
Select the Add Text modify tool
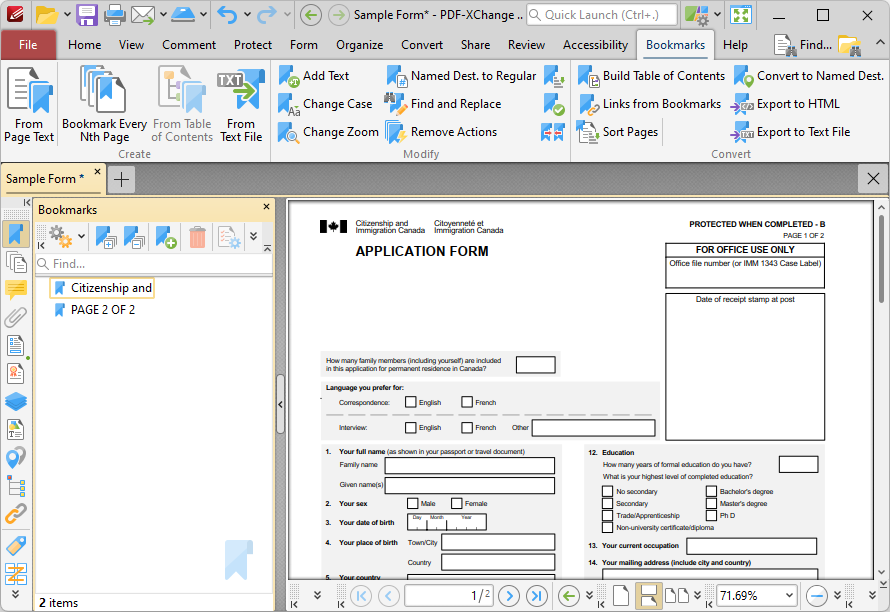tap(314, 76)
